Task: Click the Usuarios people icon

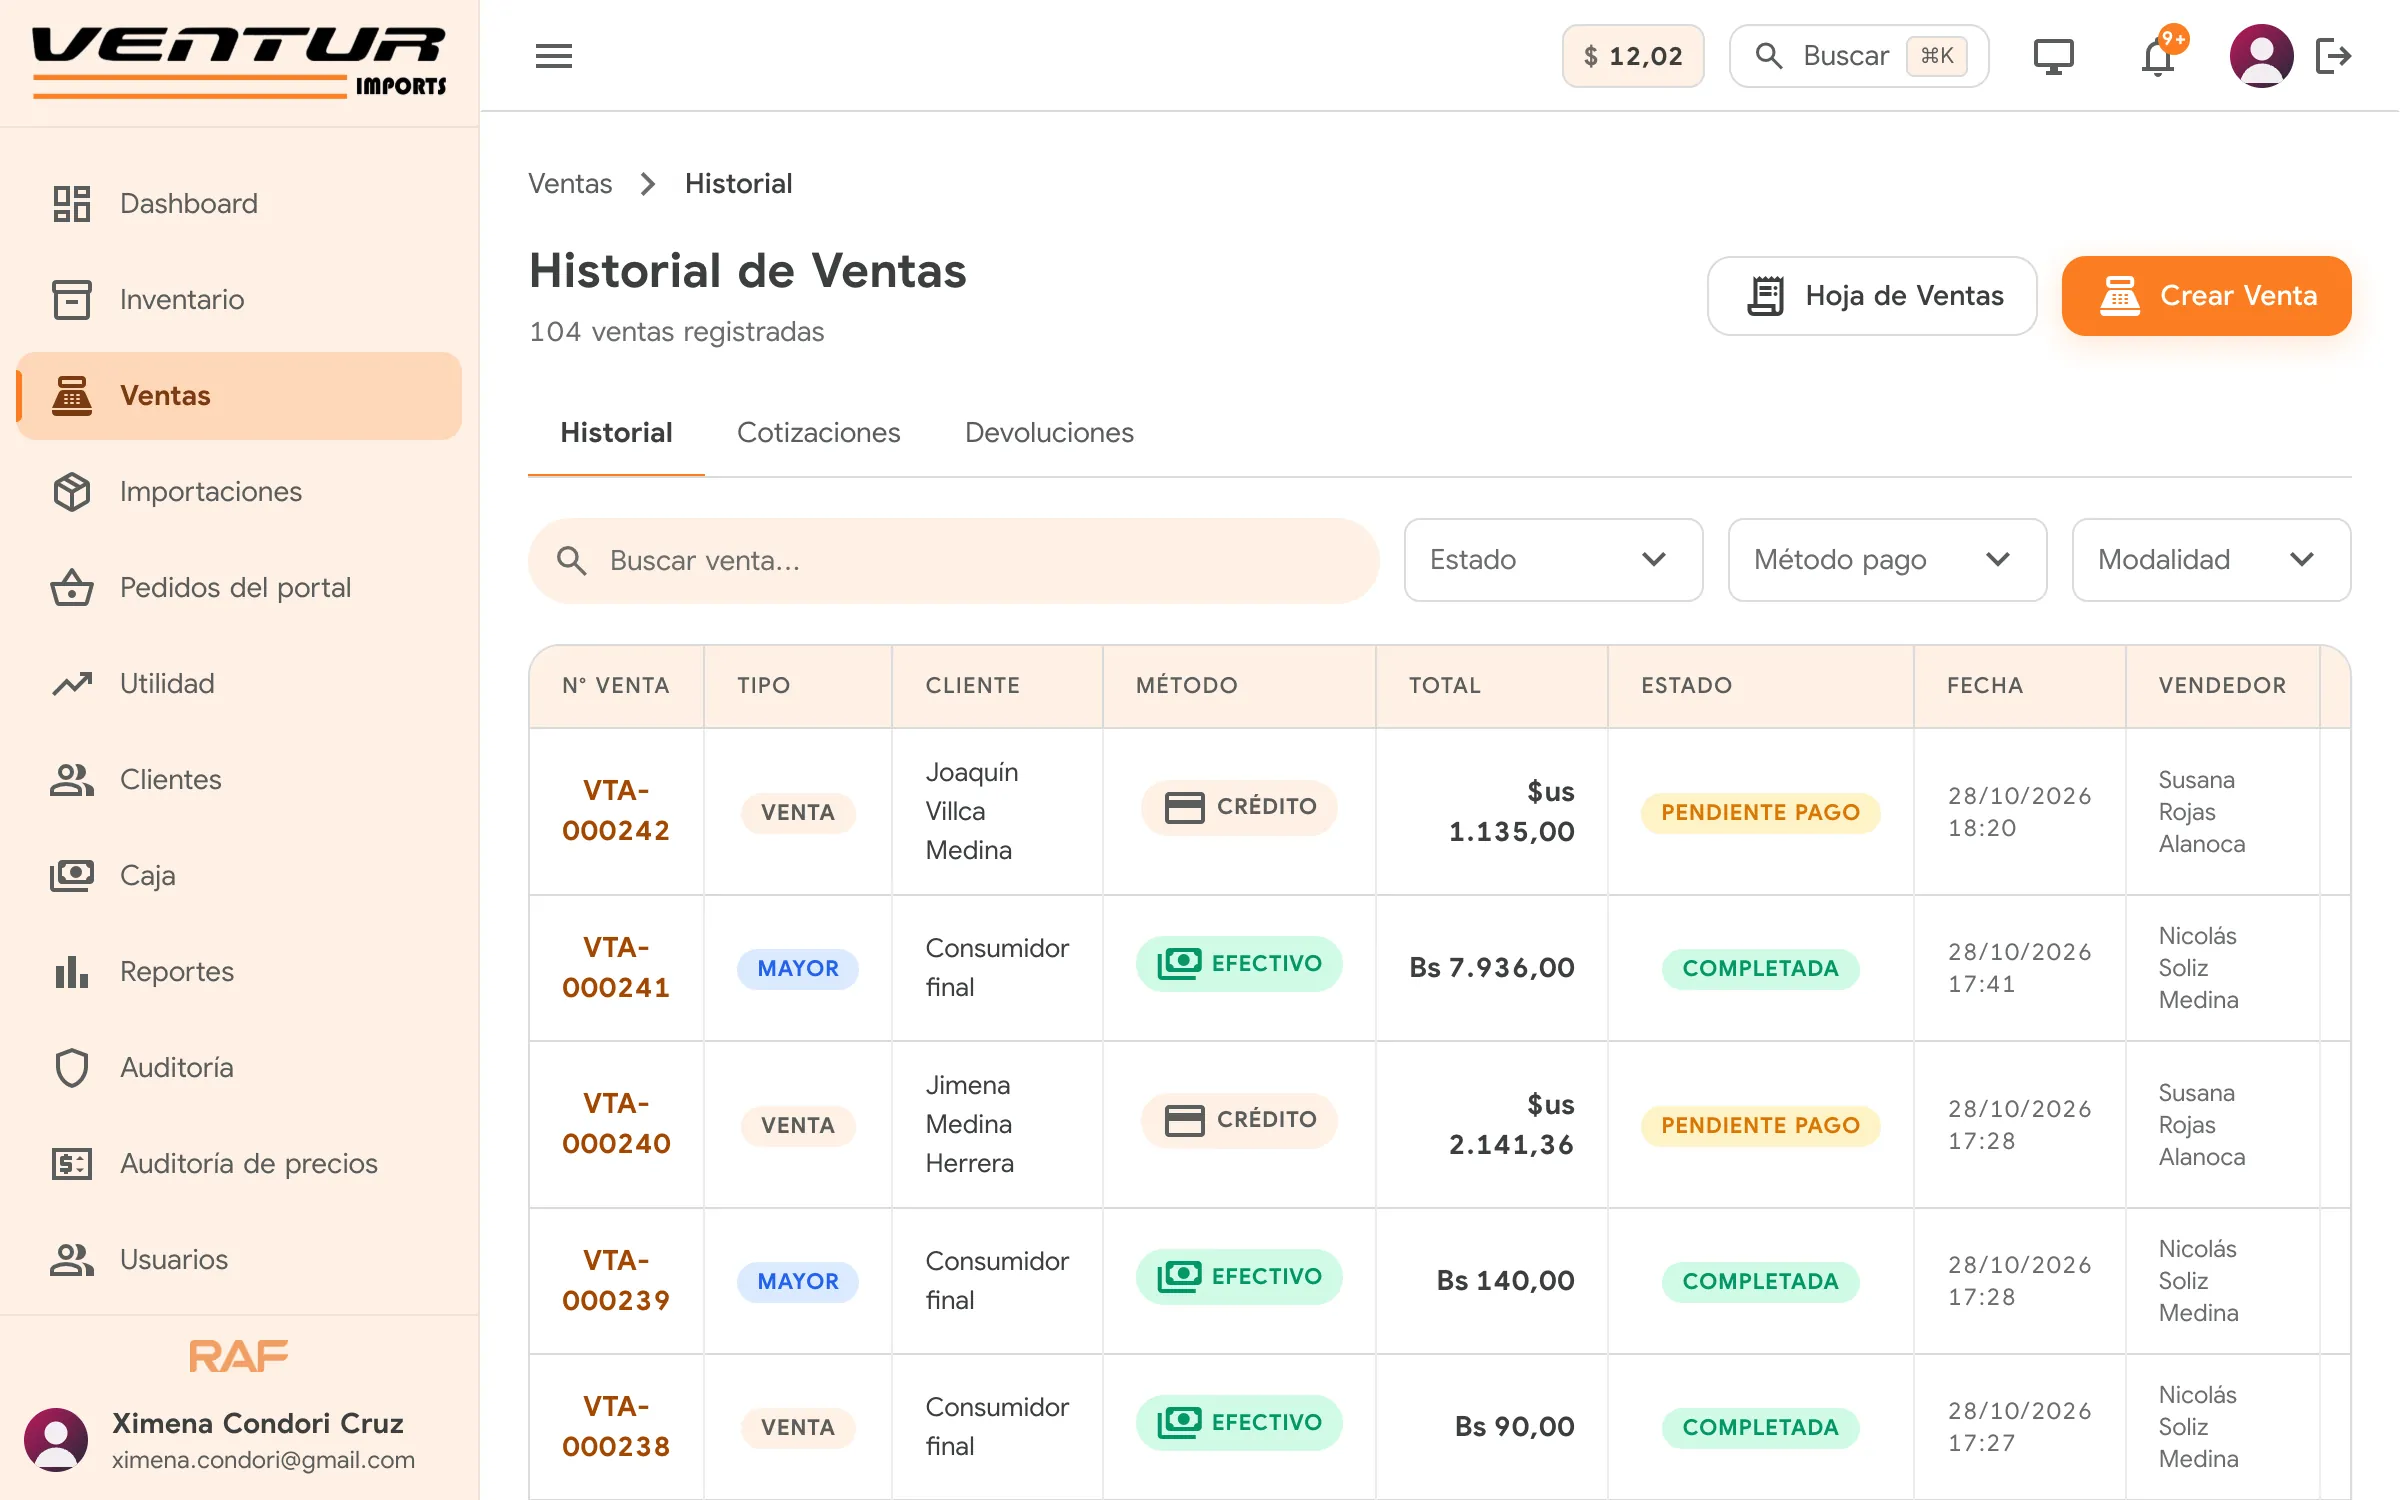Action: point(72,1260)
